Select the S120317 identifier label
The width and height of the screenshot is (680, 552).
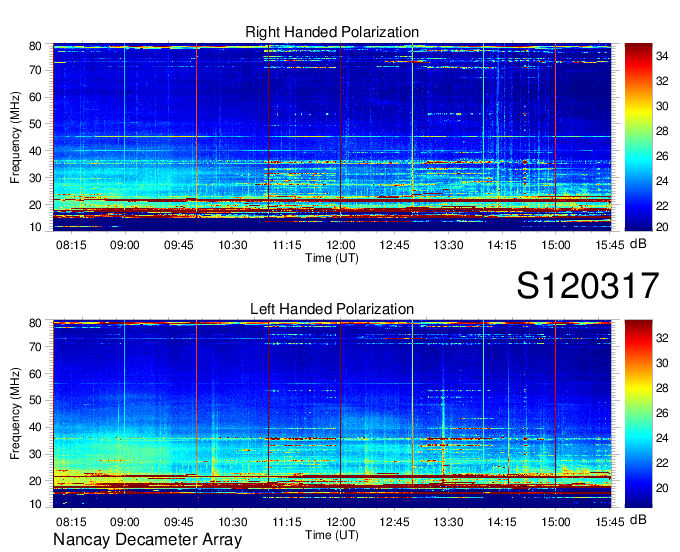click(588, 286)
